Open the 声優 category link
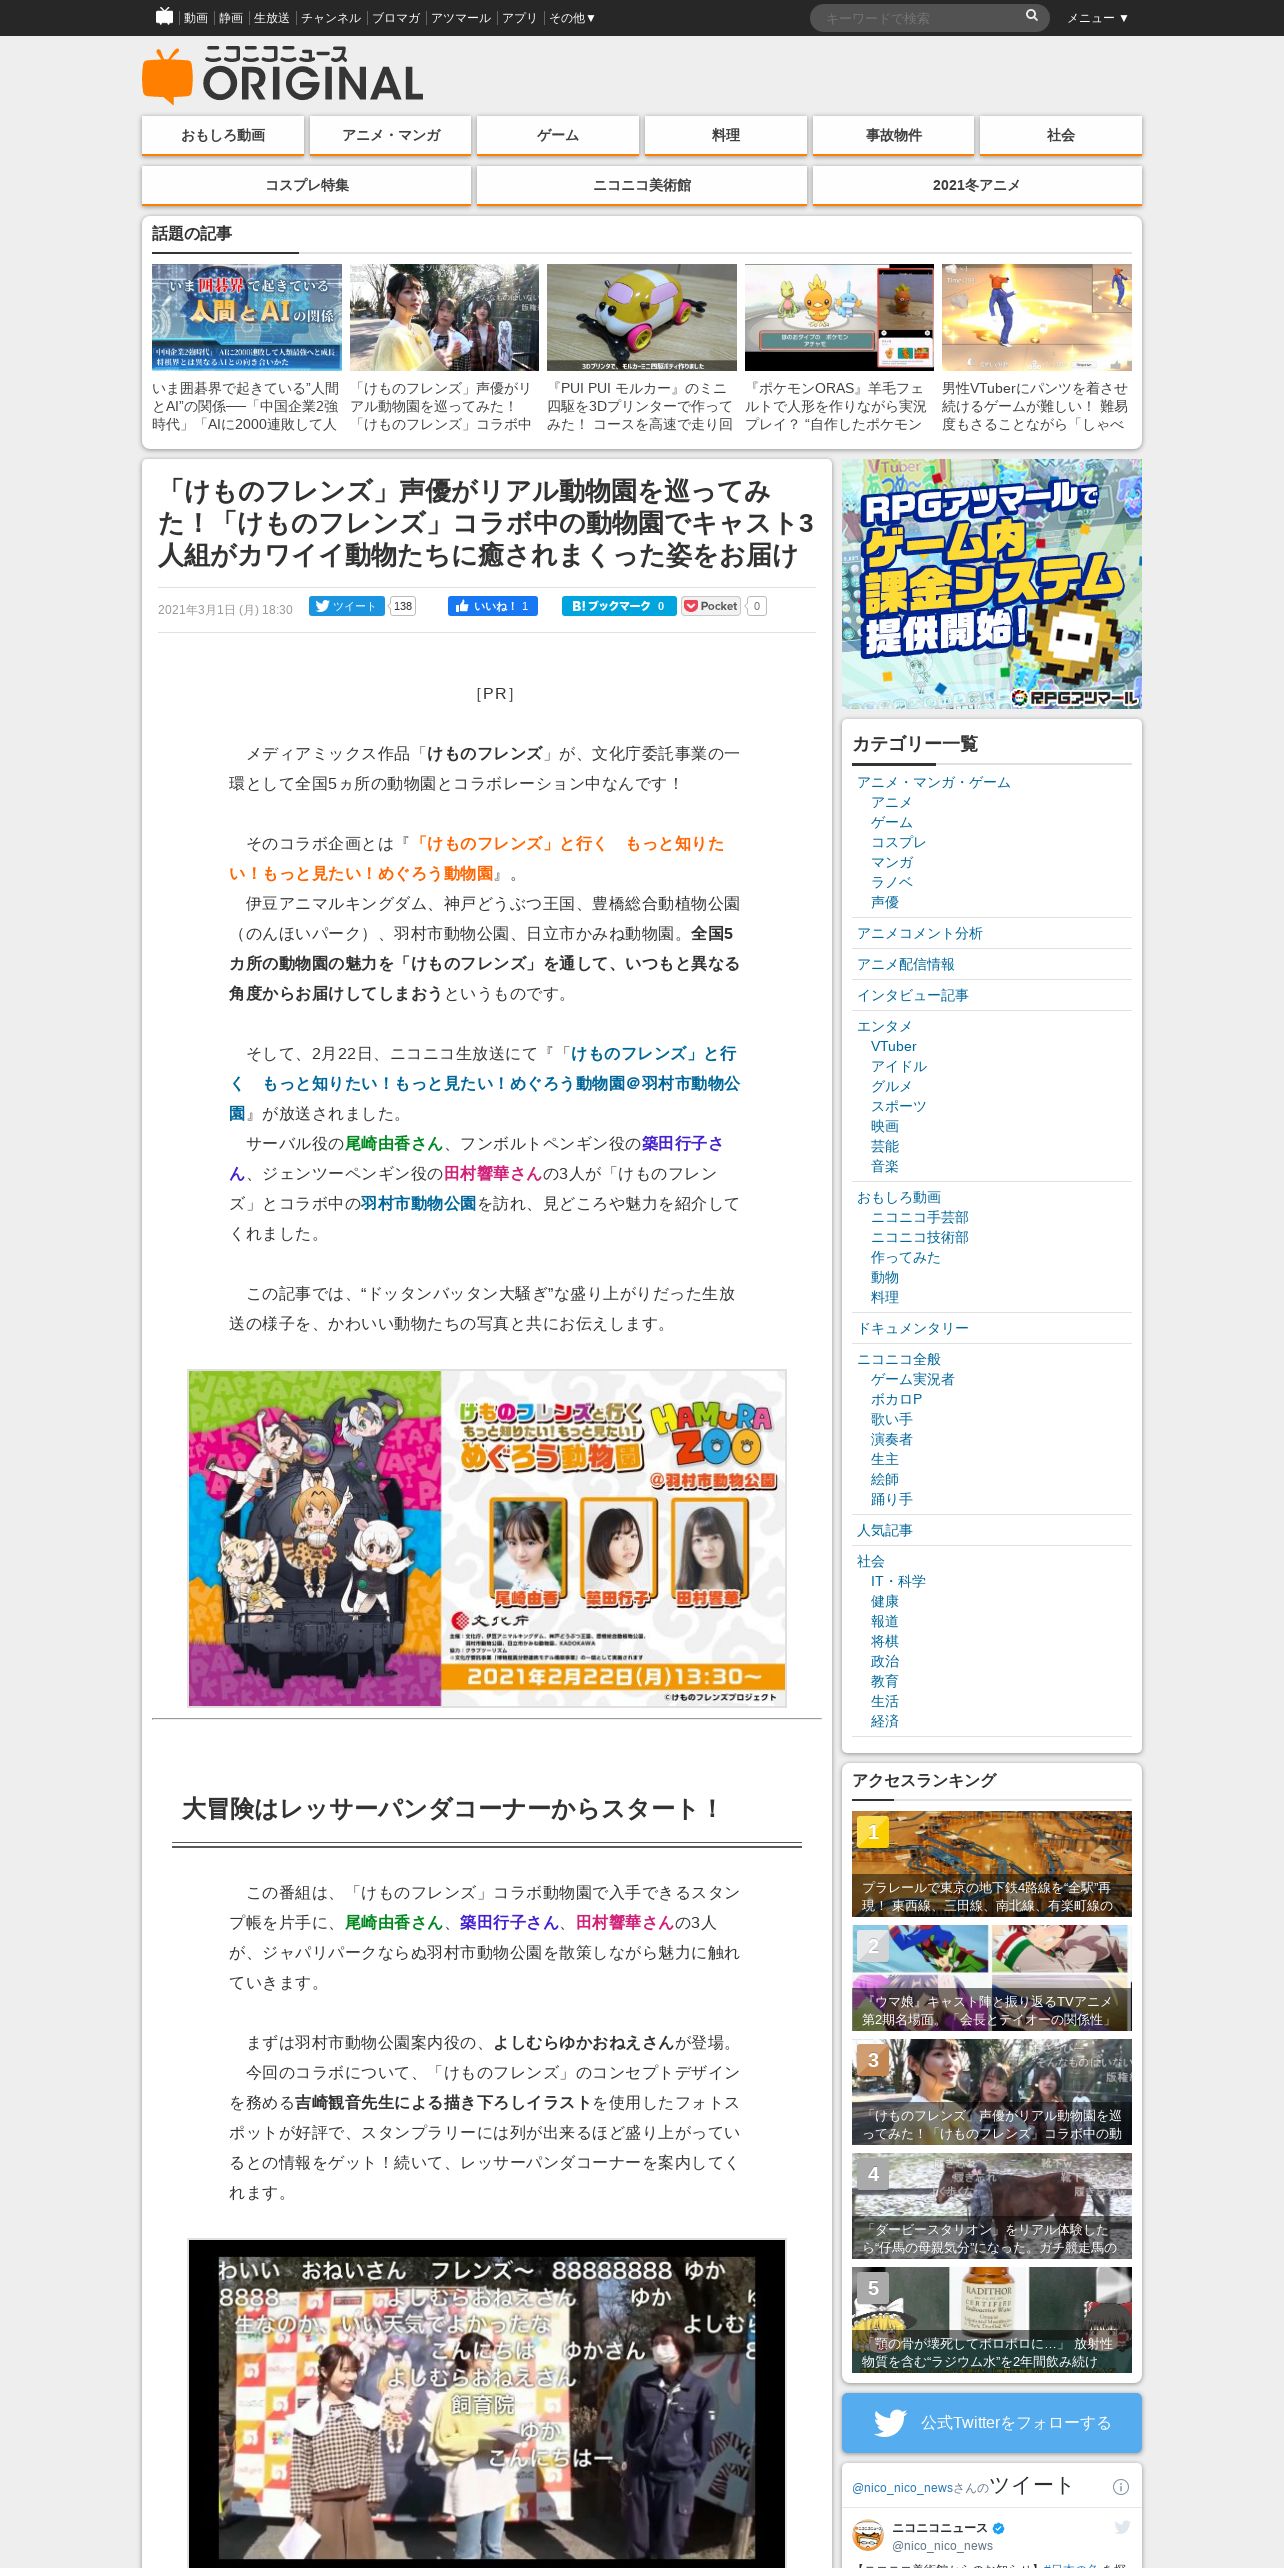Image resolution: width=1284 pixels, height=2568 pixels. click(885, 902)
